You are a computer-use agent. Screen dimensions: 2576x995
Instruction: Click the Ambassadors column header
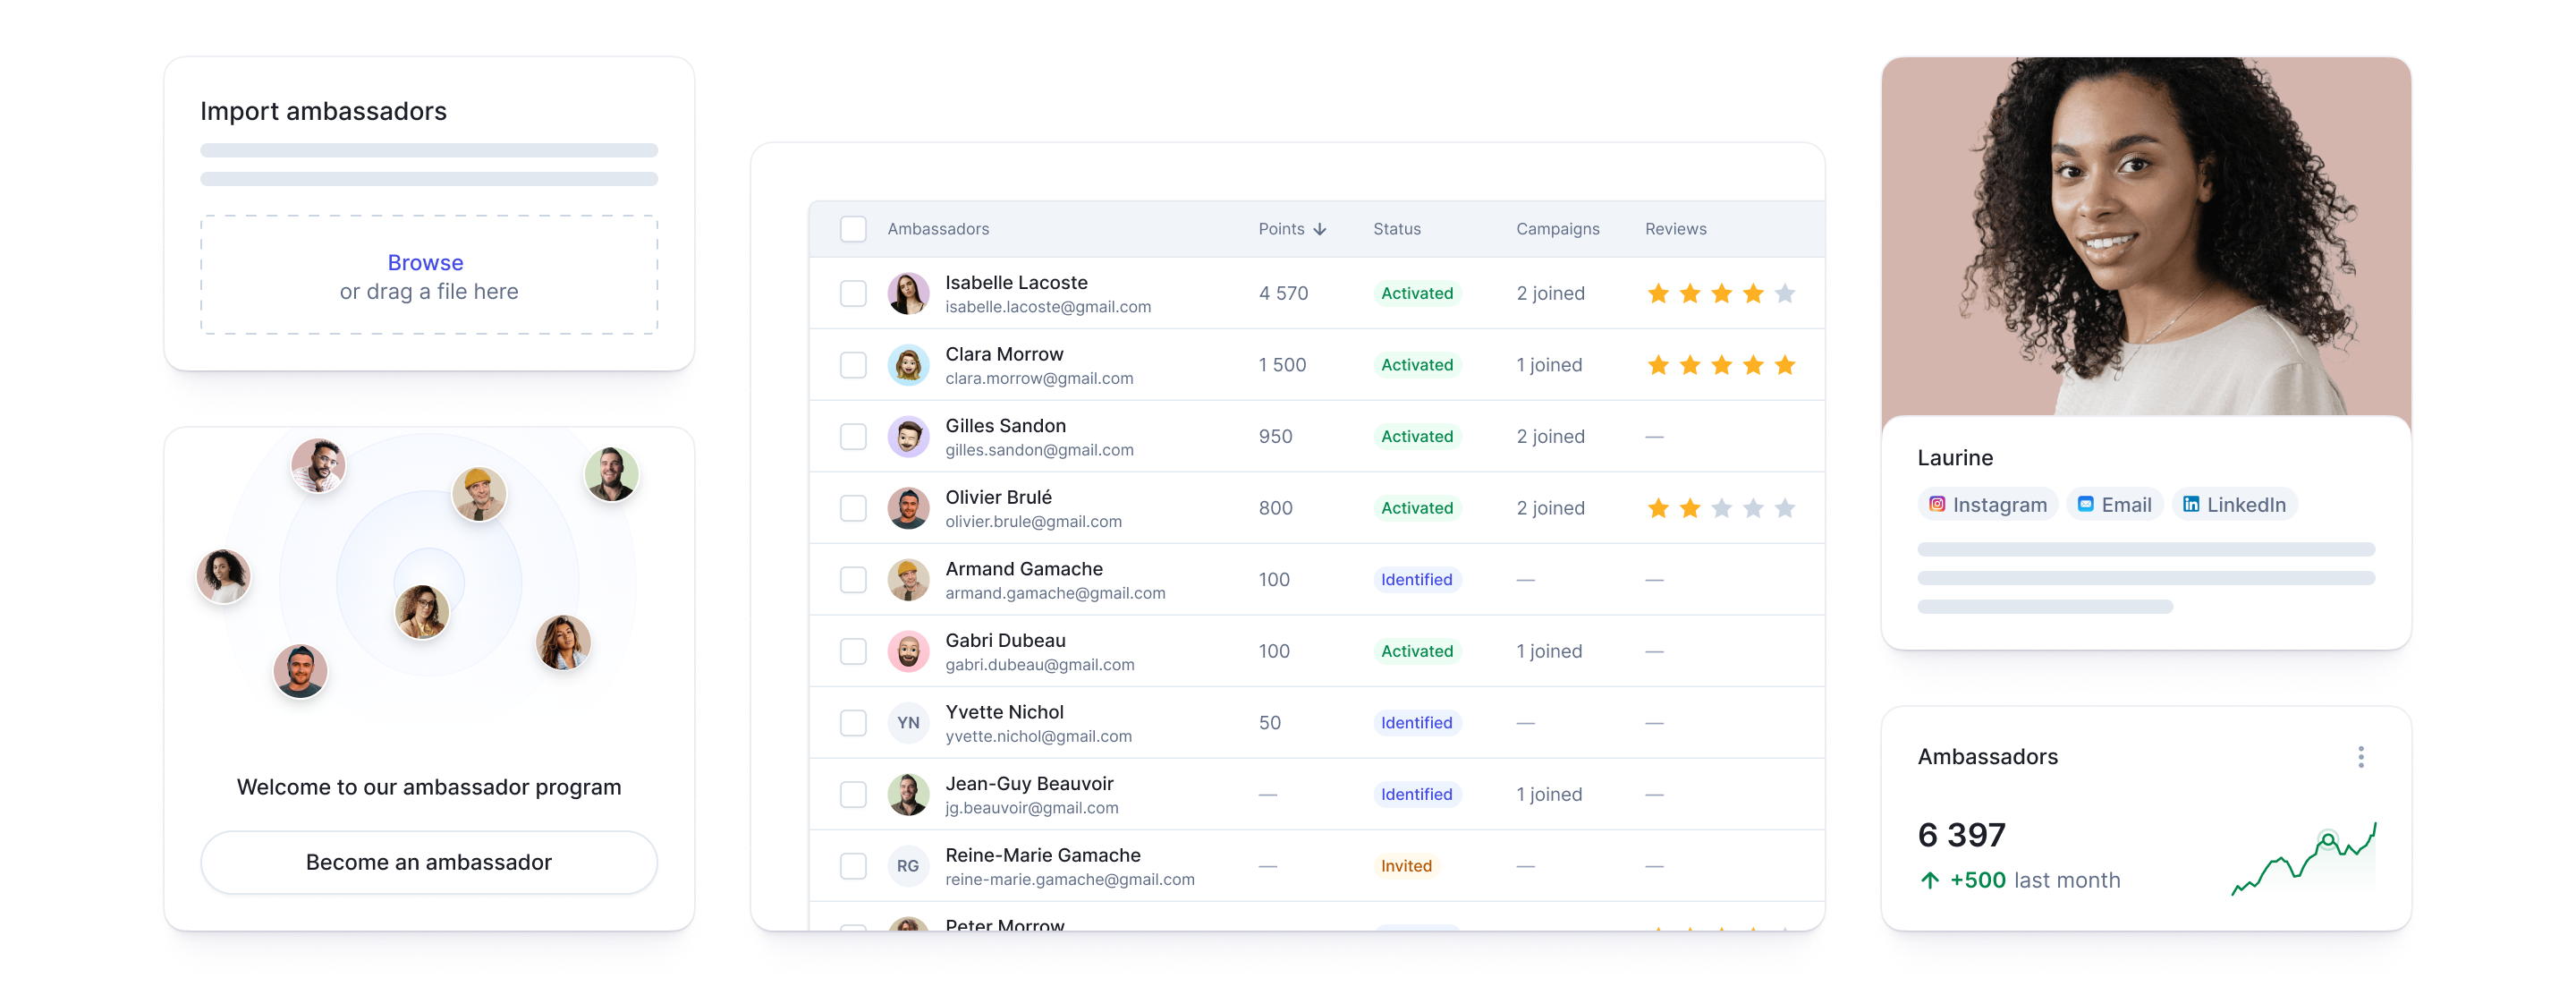pyautogui.click(x=937, y=229)
